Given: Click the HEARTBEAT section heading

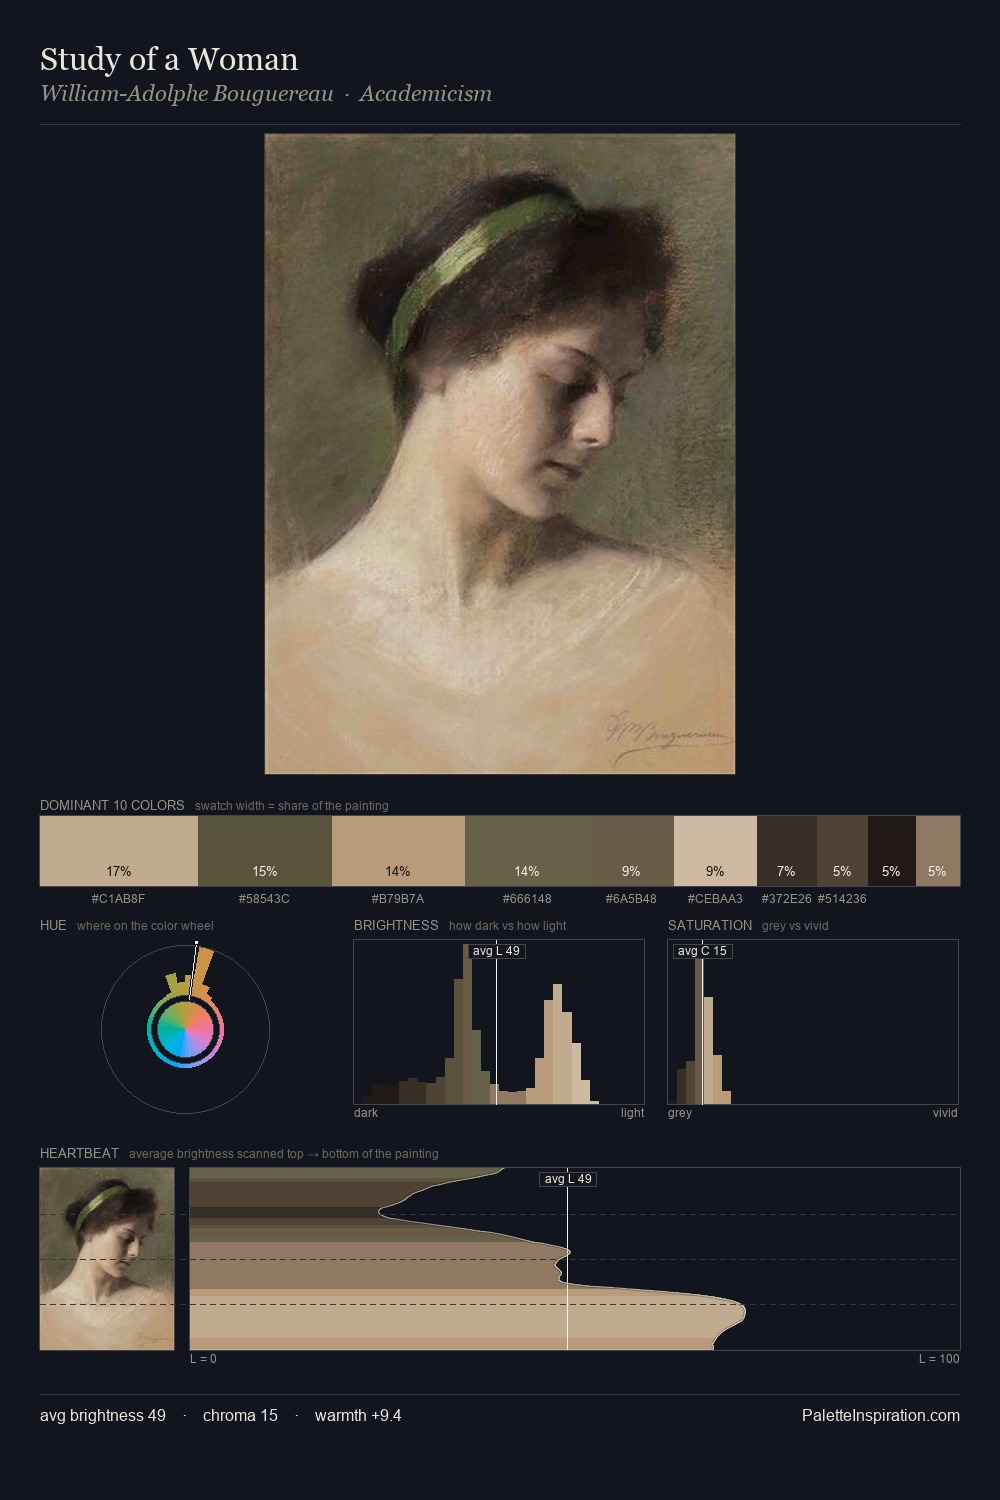Looking at the screenshot, I should 79,1153.
